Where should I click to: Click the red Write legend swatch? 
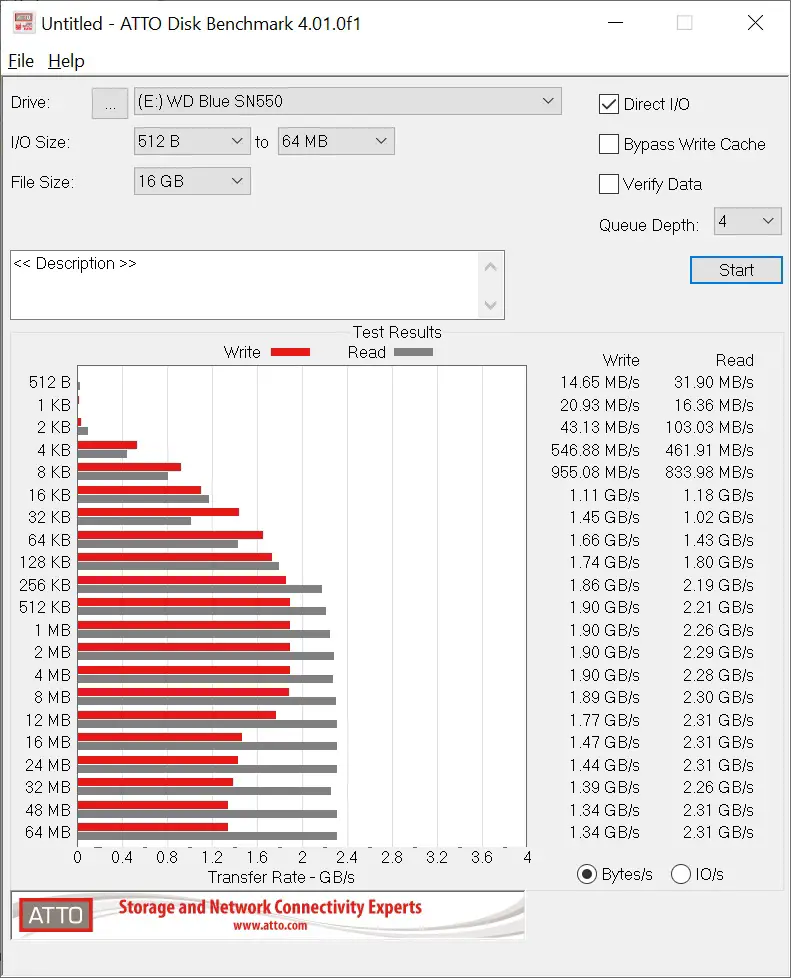pos(290,352)
